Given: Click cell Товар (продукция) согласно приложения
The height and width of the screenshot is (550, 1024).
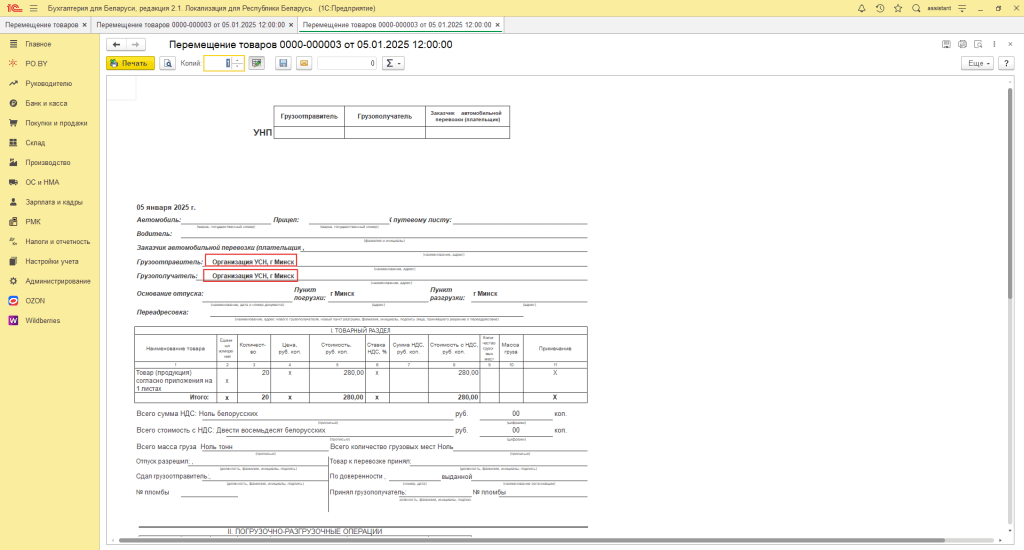Looking at the screenshot, I should pos(175,380).
